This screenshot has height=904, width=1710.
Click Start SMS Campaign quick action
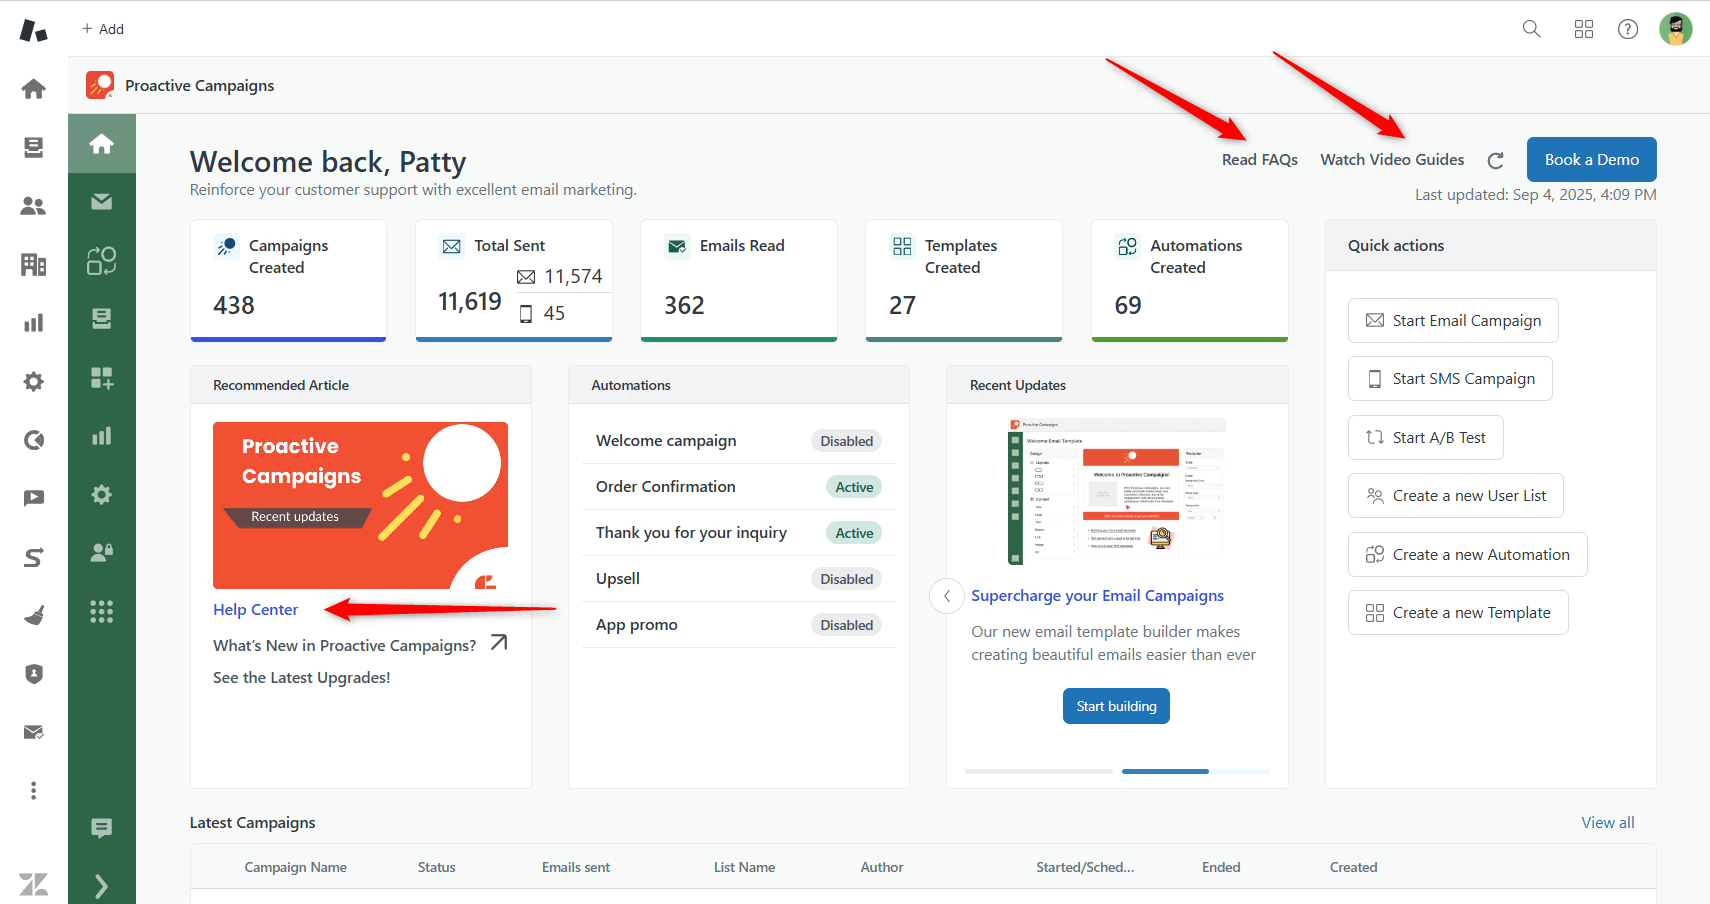1450,379
